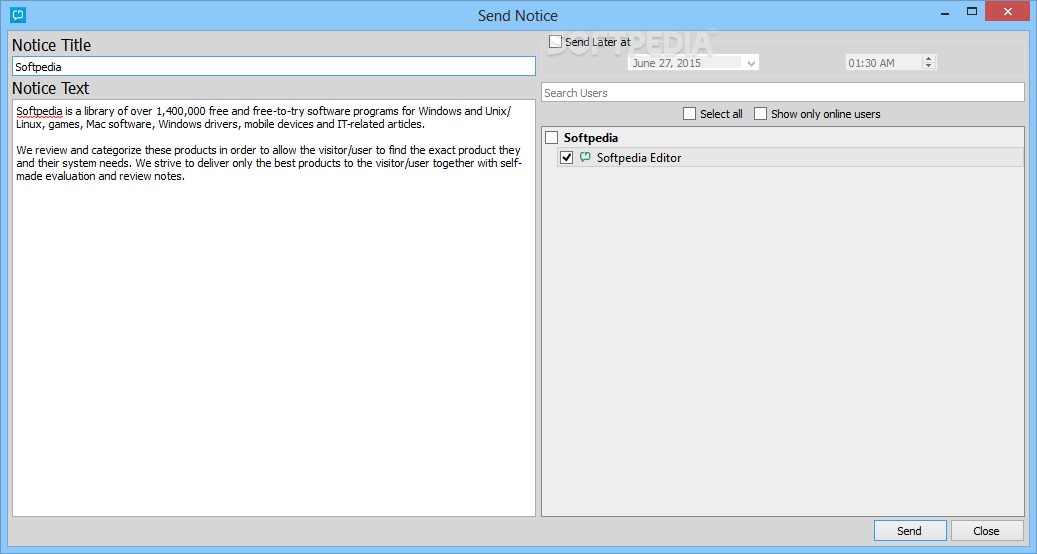Check the Softpedia group checkbox

552,138
